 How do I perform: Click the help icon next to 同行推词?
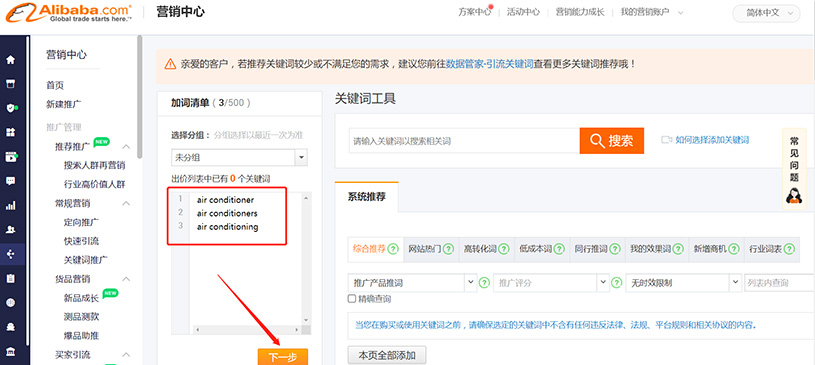615,249
